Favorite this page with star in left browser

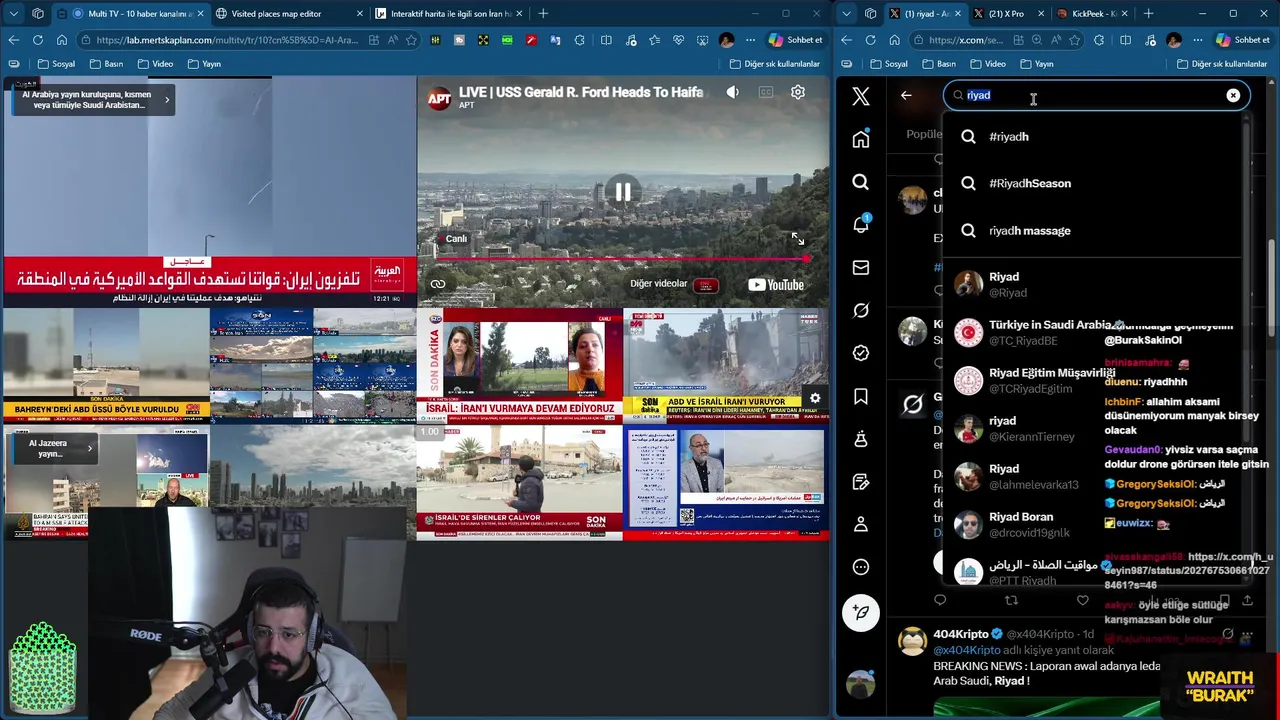410,40
